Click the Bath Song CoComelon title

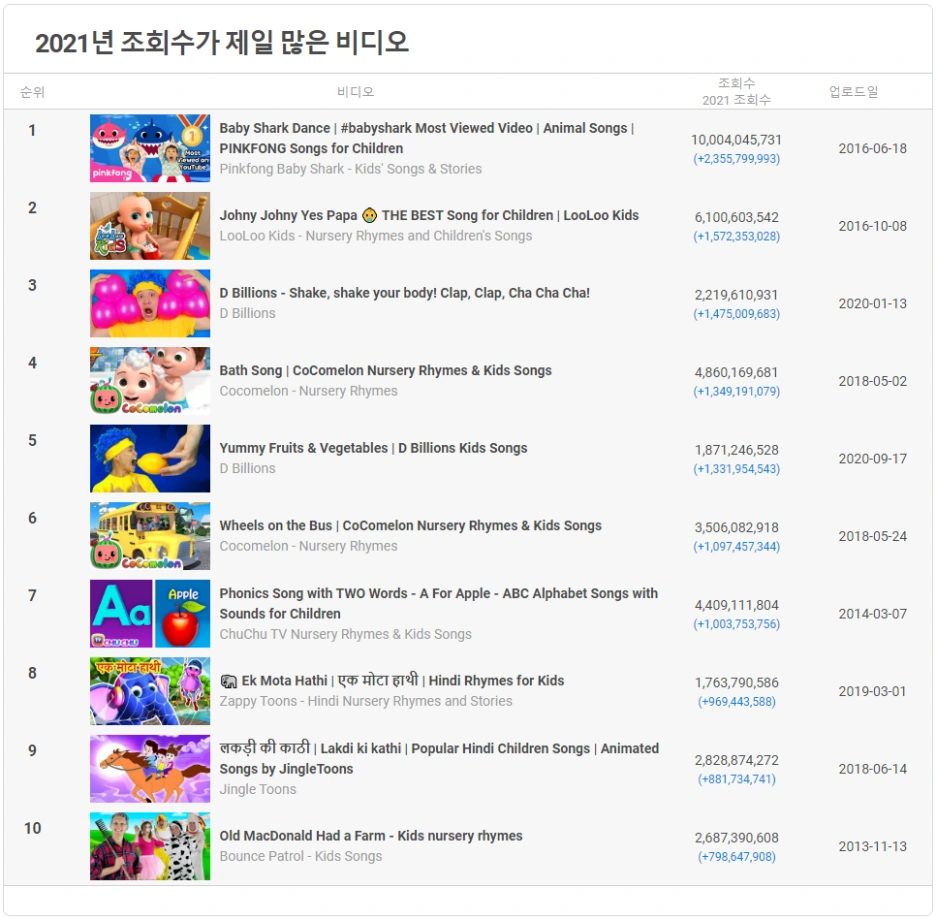tap(385, 371)
